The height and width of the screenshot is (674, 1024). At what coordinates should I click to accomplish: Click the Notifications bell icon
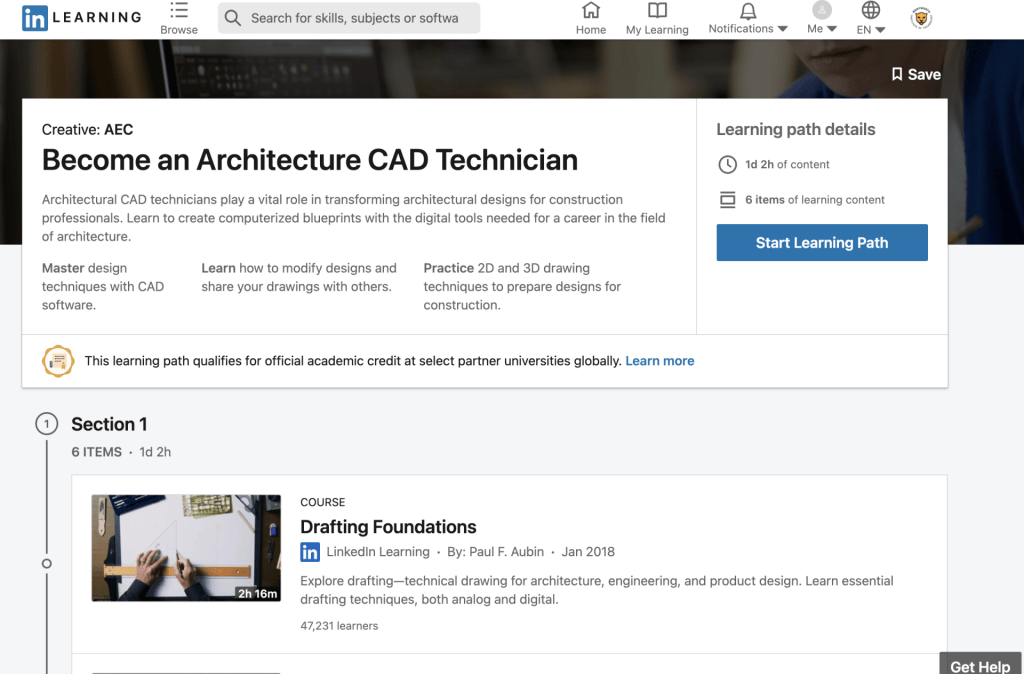point(748,10)
